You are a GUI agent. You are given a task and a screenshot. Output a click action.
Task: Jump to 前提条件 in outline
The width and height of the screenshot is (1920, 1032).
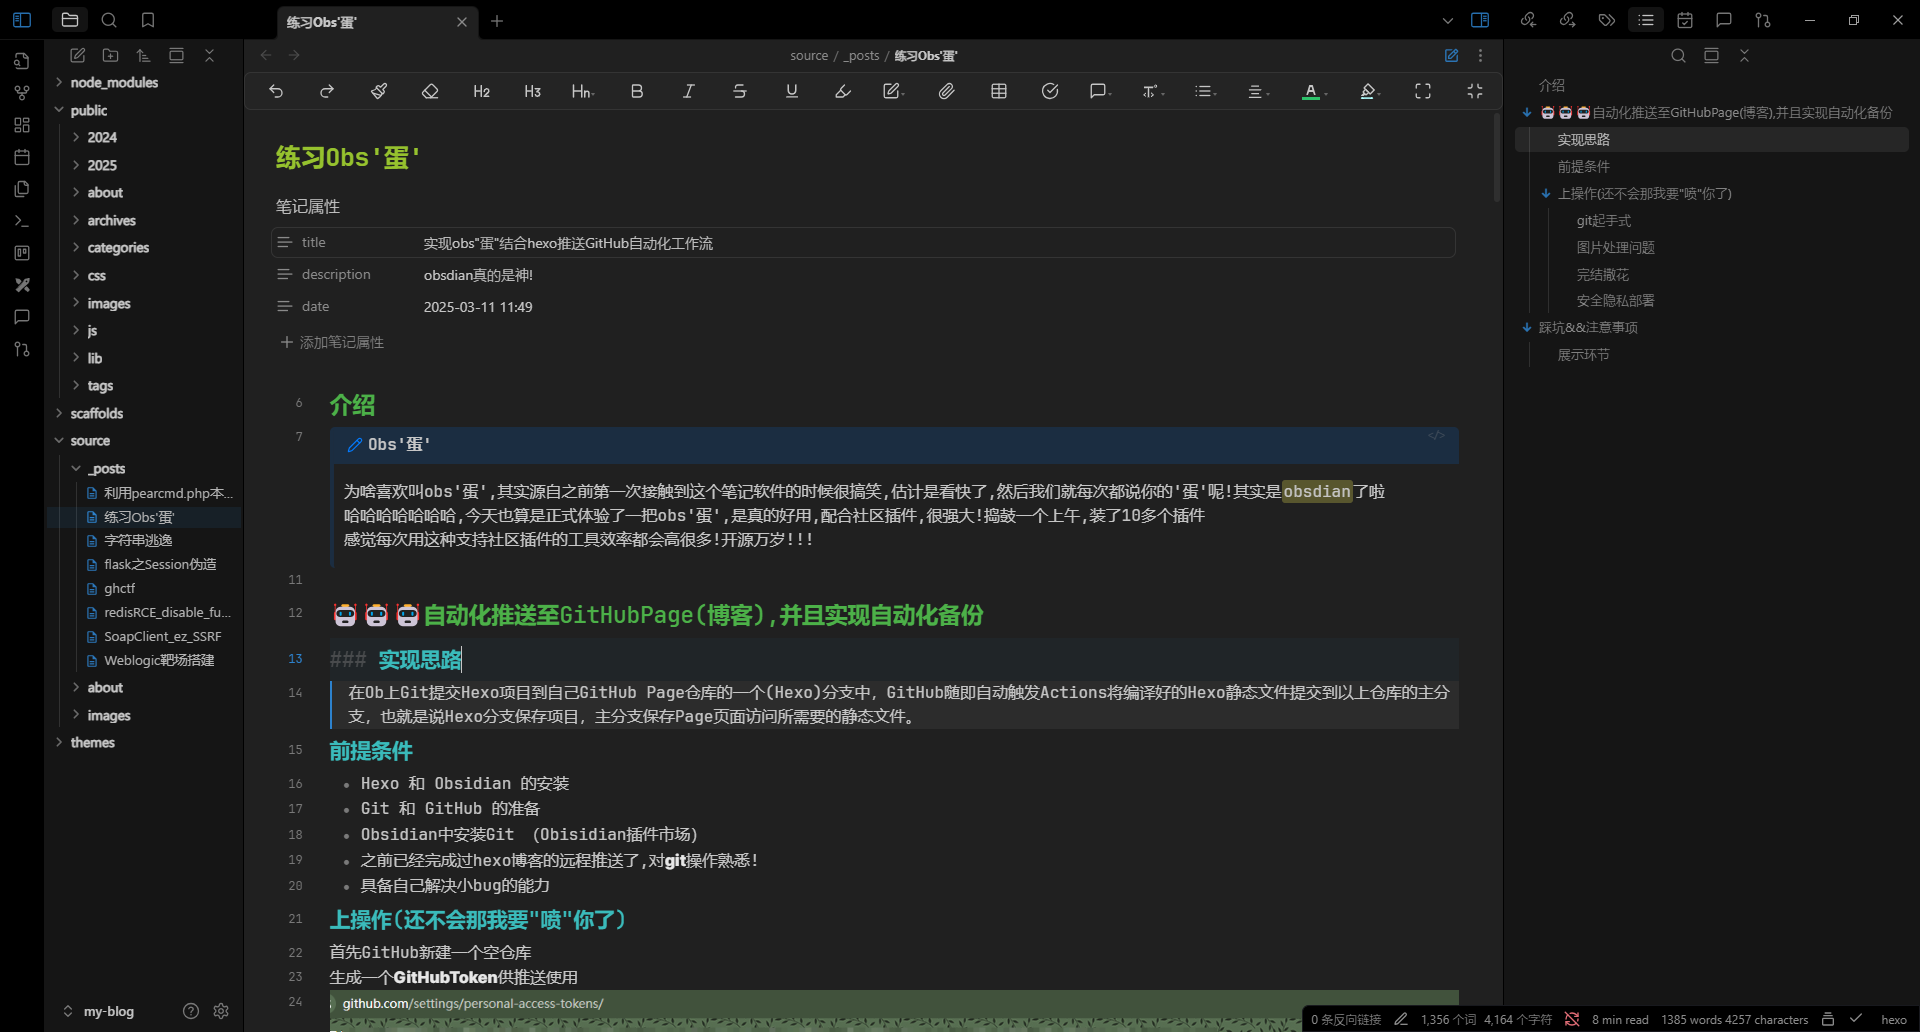click(x=1583, y=166)
